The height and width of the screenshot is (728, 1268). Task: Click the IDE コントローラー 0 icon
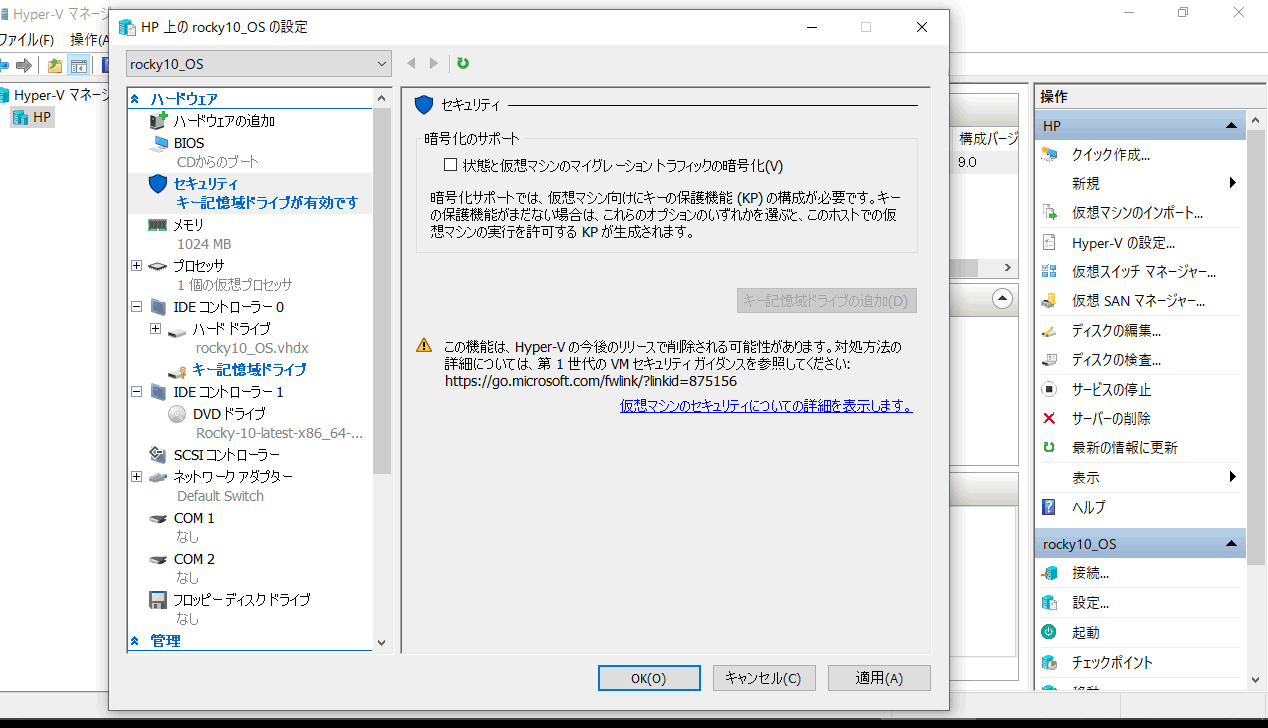[158, 307]
